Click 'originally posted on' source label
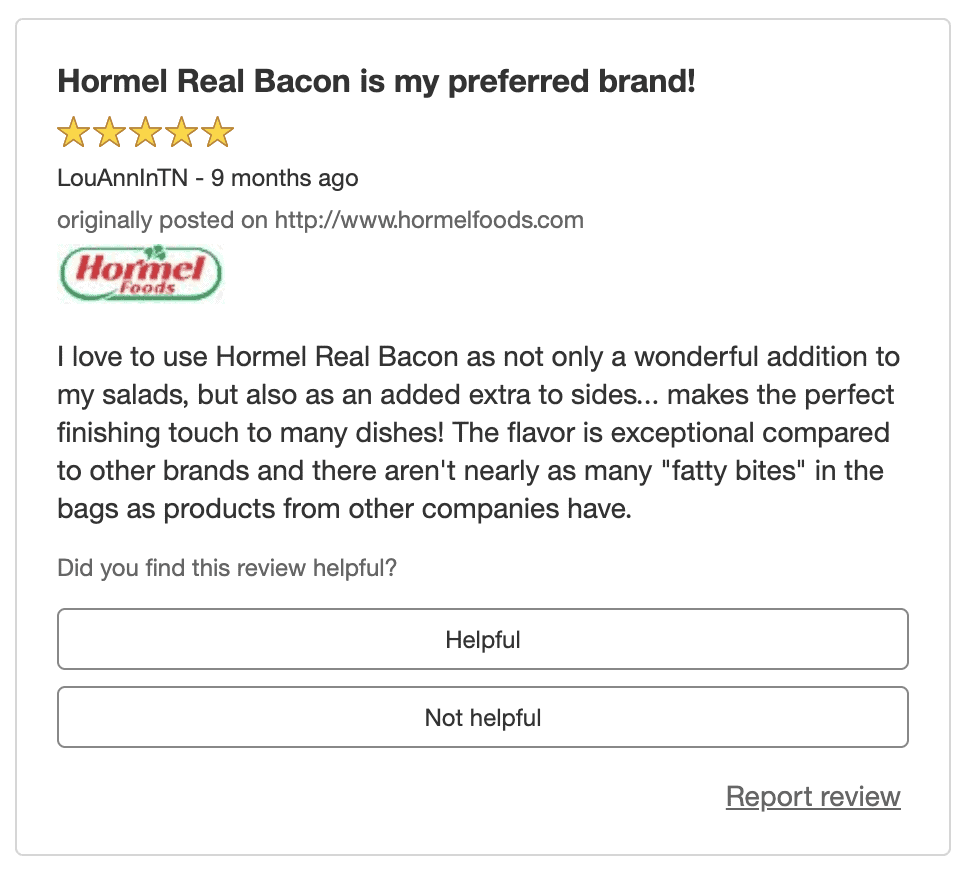The width and height of the screenshot is (968, 871). pyautogui.click(x=163, y=220)
